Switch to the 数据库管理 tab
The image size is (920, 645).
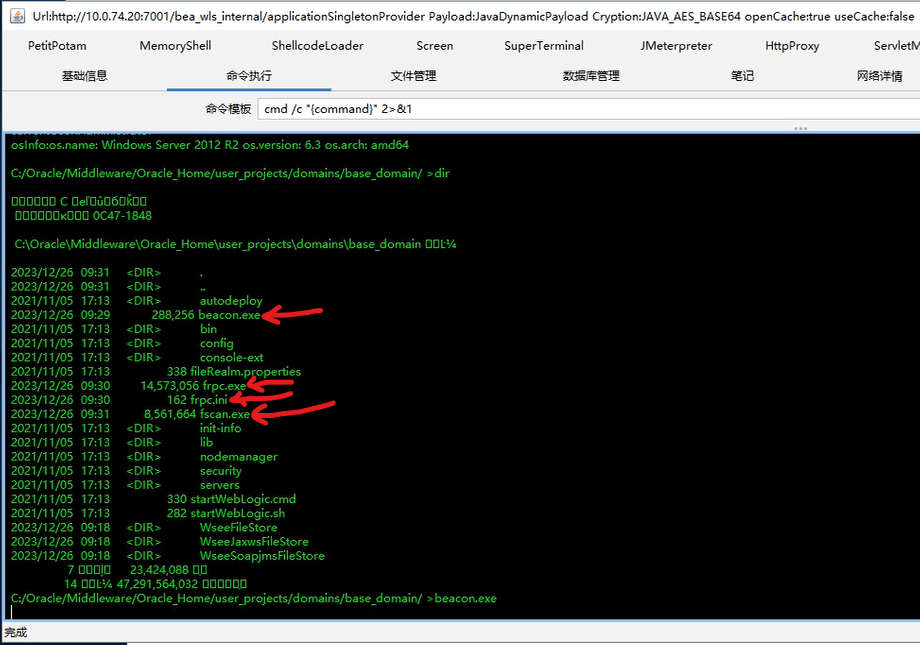591,76
